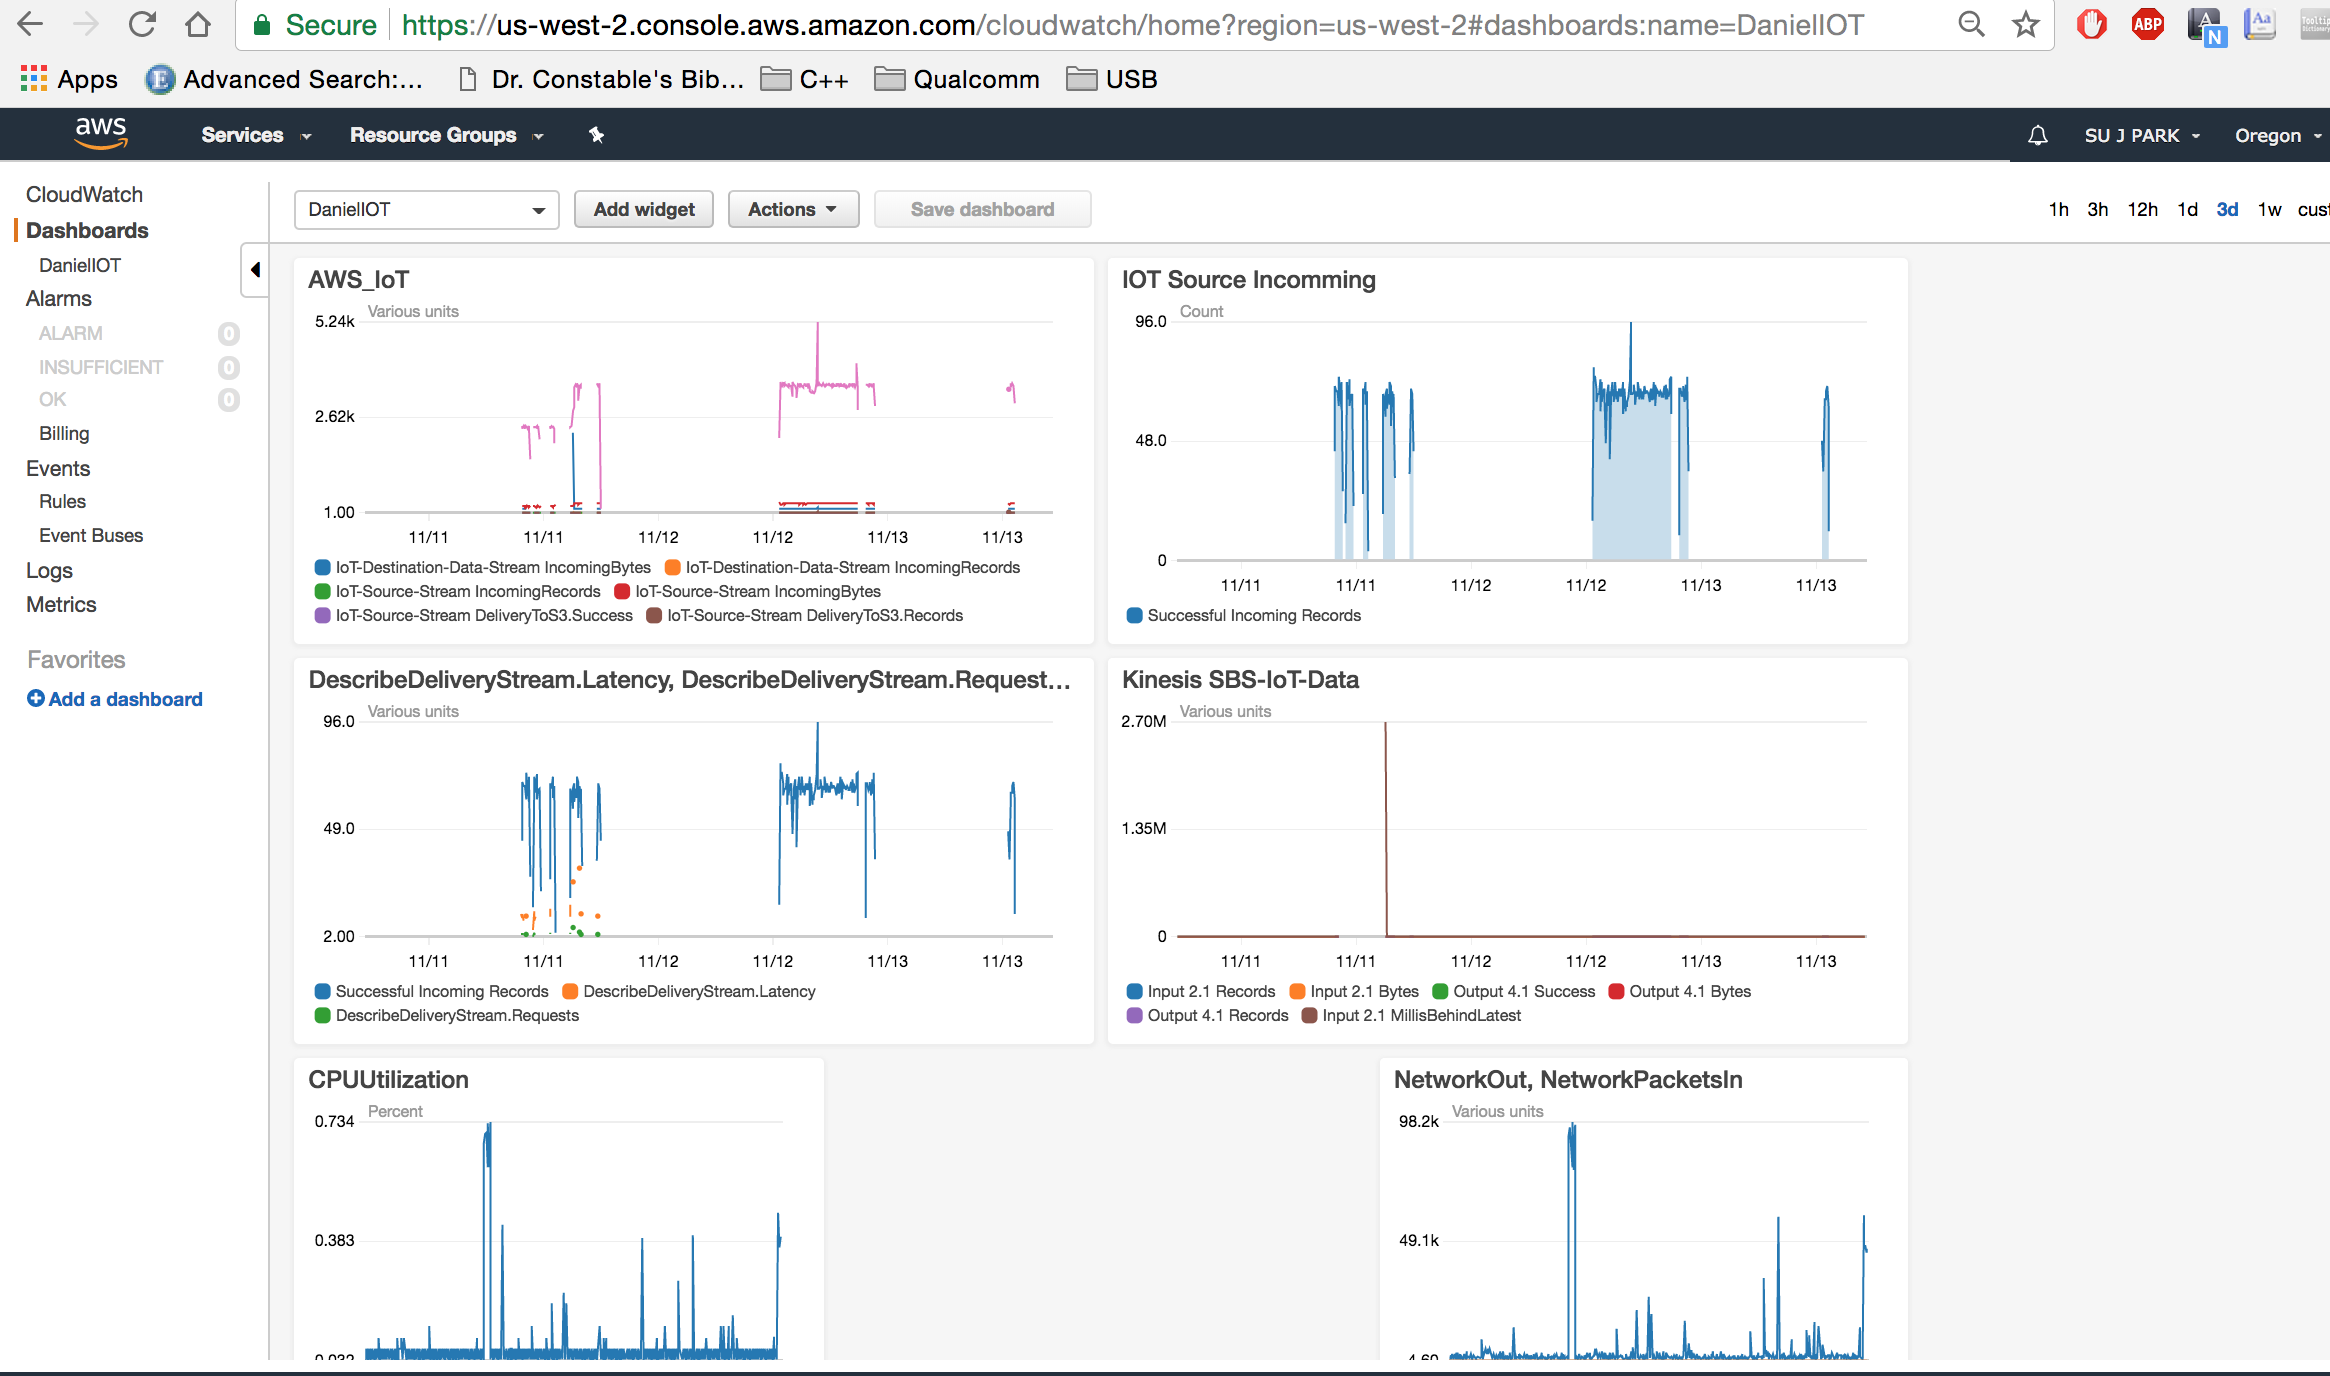Bookmark page with the star icon
This screenshot has width=2330, height=1376.
tap(2025, 24)
